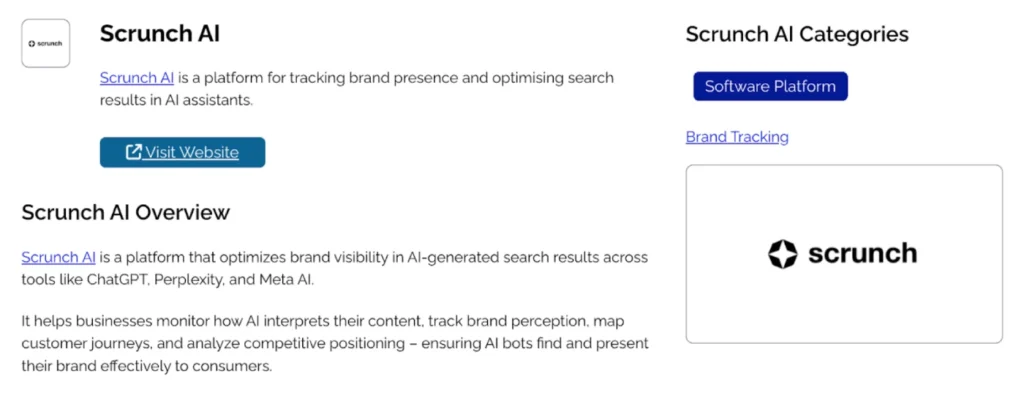
Task: Click the Scrunch AI main title heading
Action: (x=160, y=34)
